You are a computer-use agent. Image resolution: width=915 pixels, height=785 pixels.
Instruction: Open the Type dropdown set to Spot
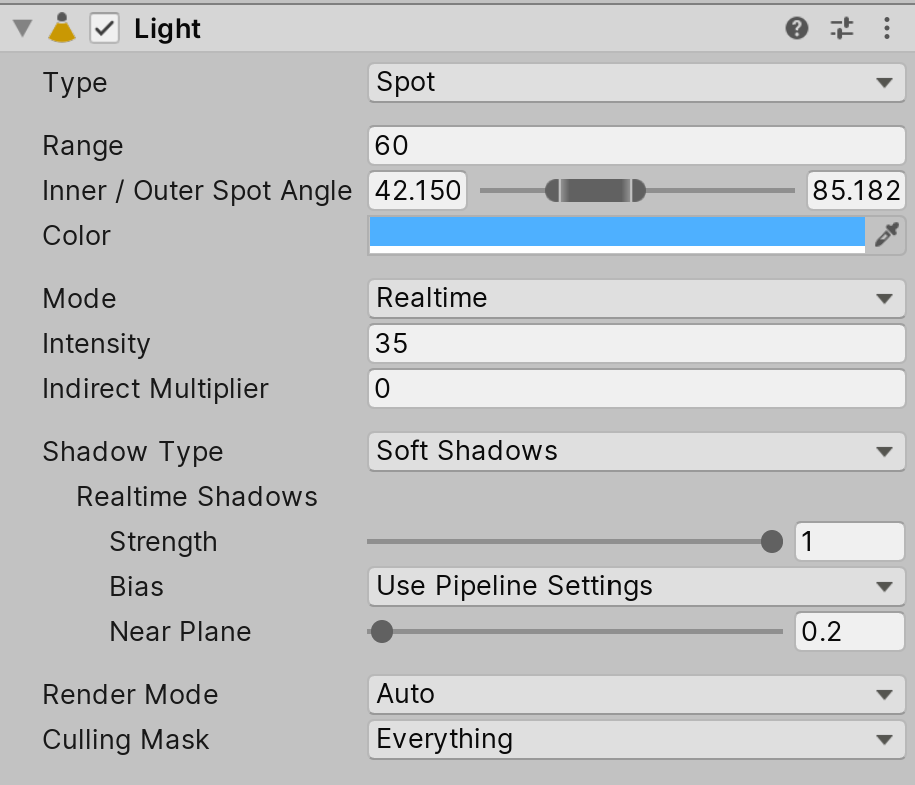point(636,83)
